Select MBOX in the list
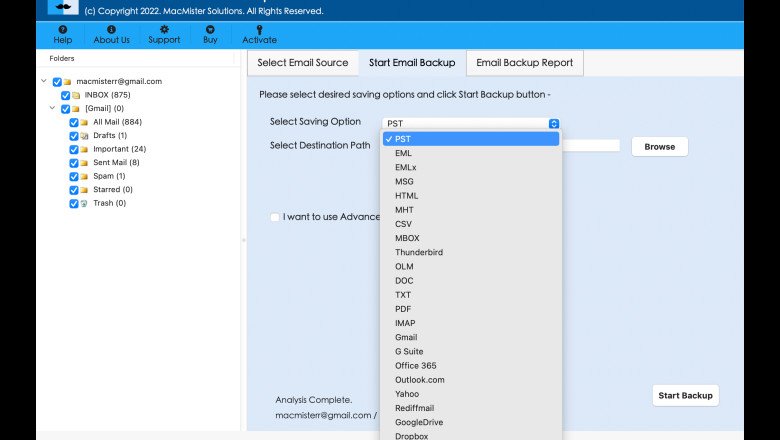 (471, 238)
